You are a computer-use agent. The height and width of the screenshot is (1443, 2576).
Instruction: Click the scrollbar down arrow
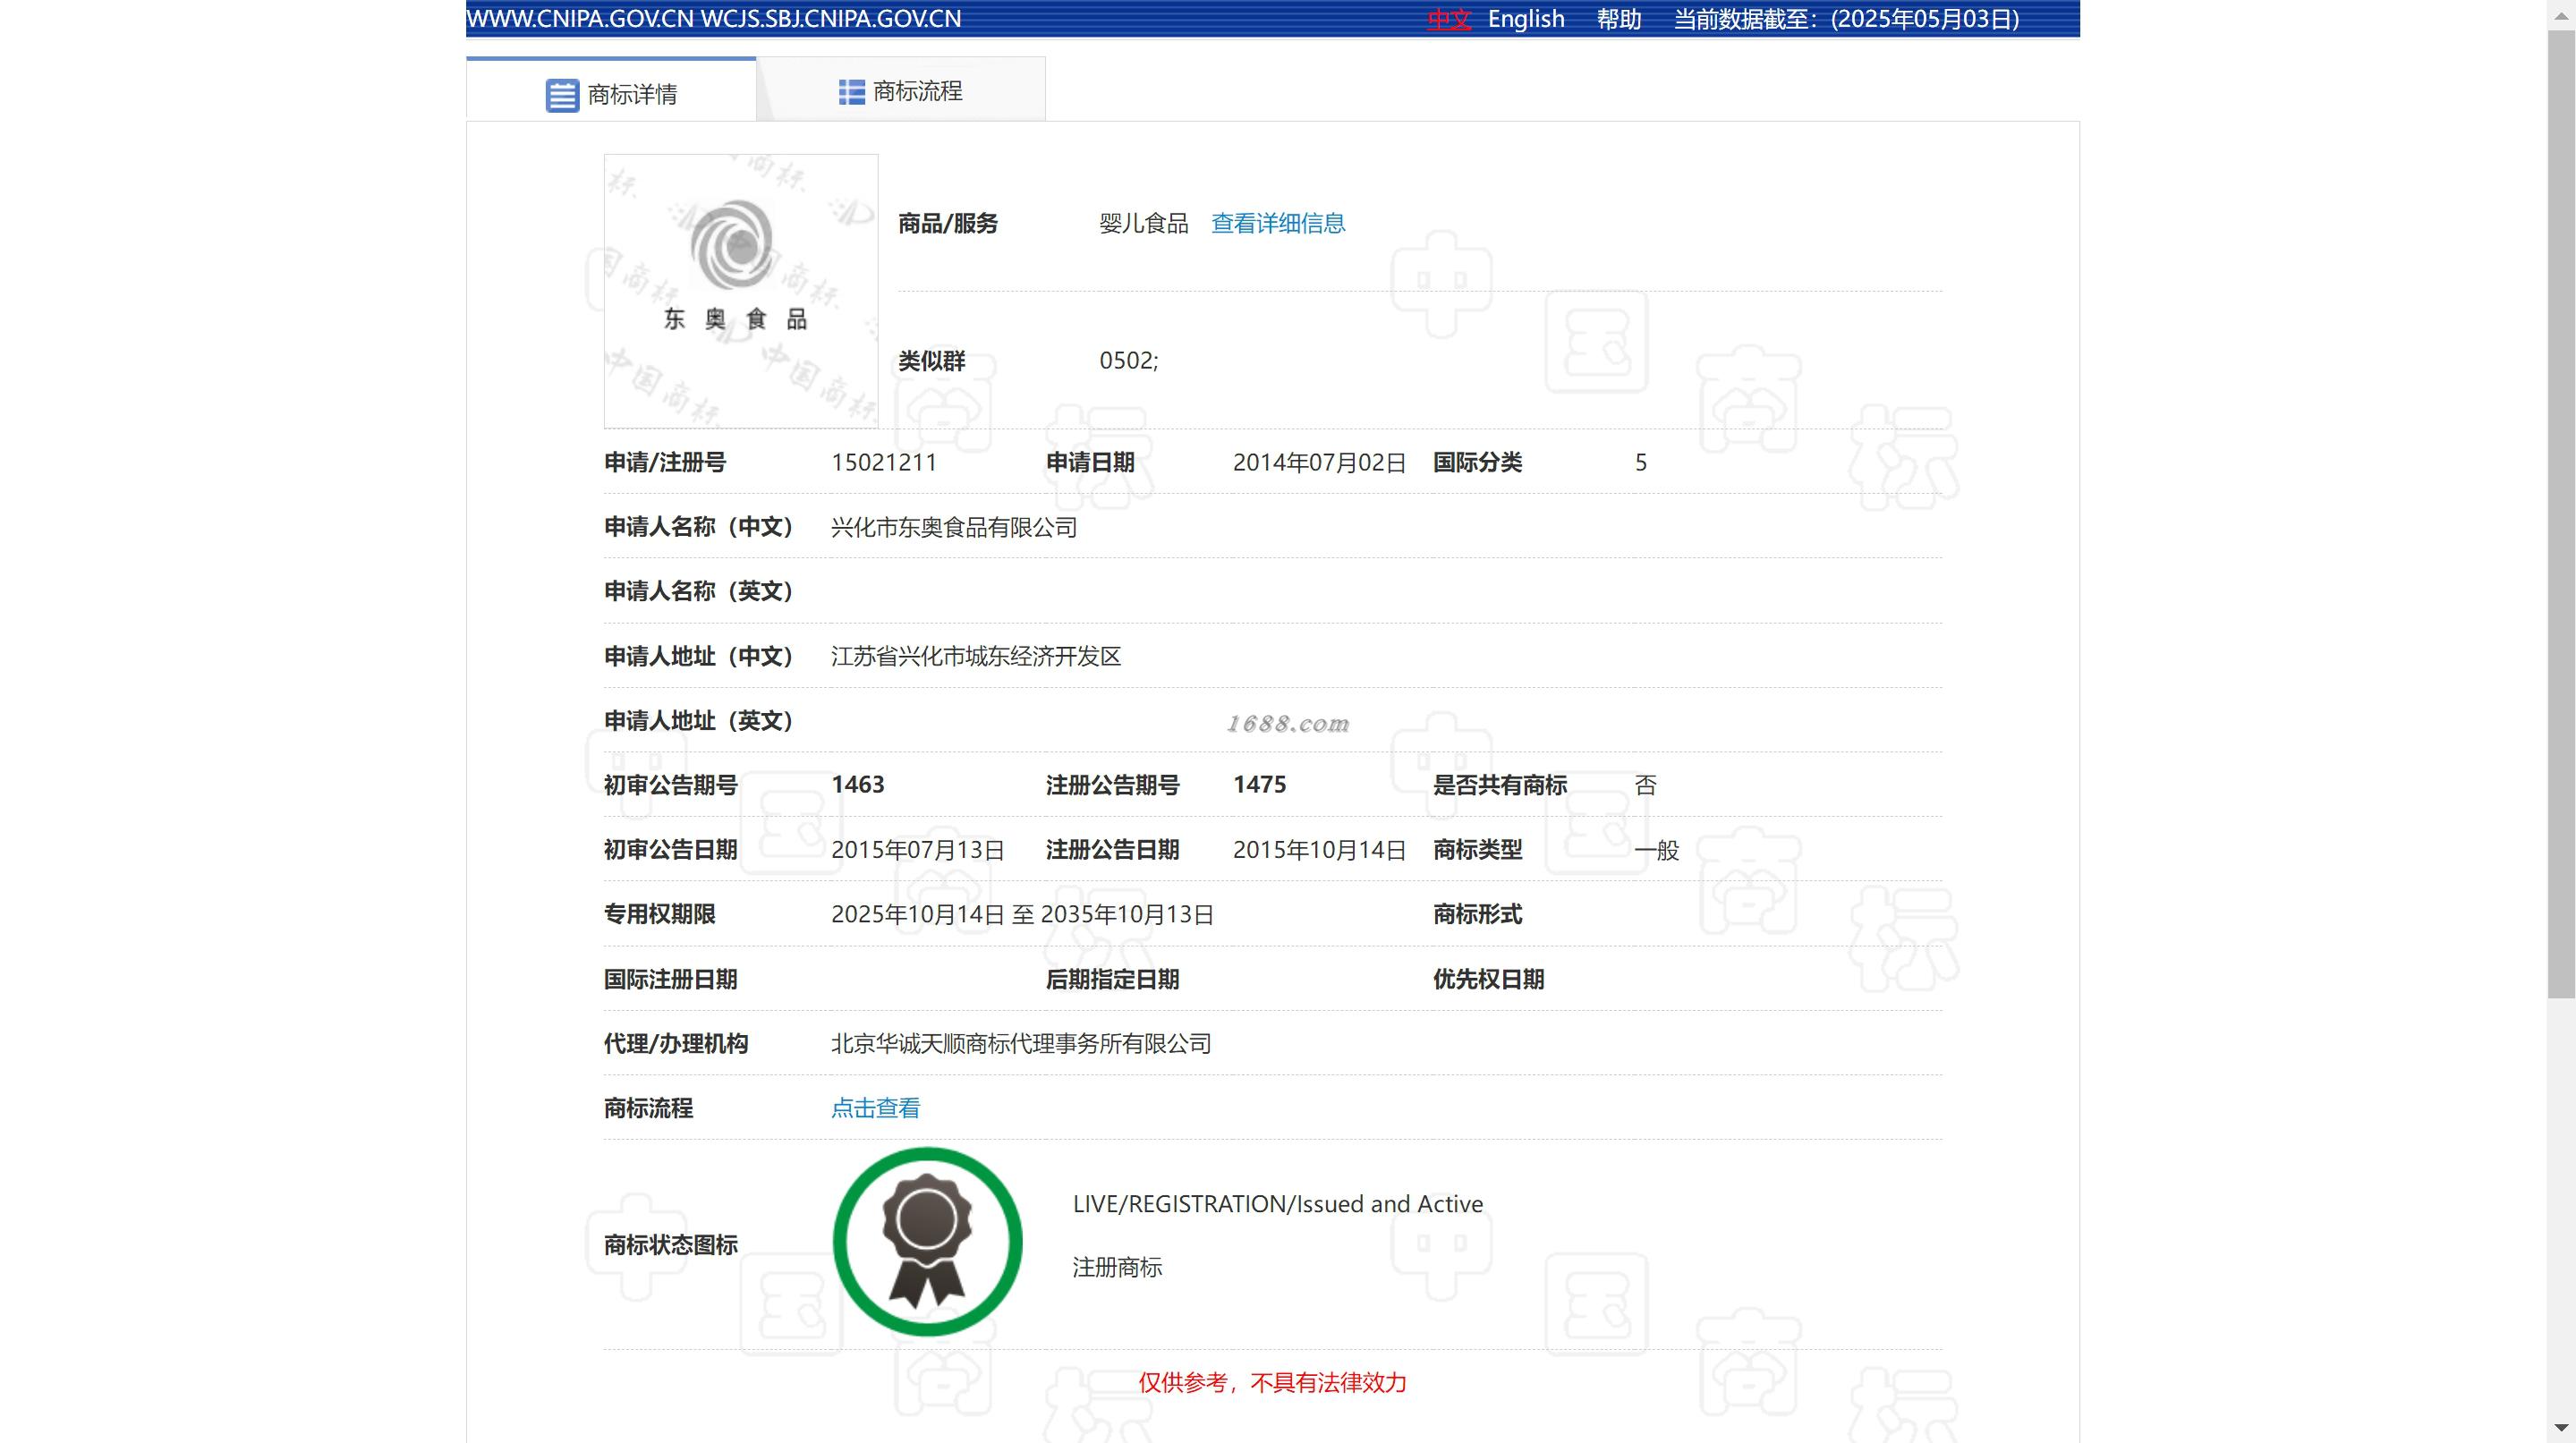pyautogui.click(x=2561, y=1429)
